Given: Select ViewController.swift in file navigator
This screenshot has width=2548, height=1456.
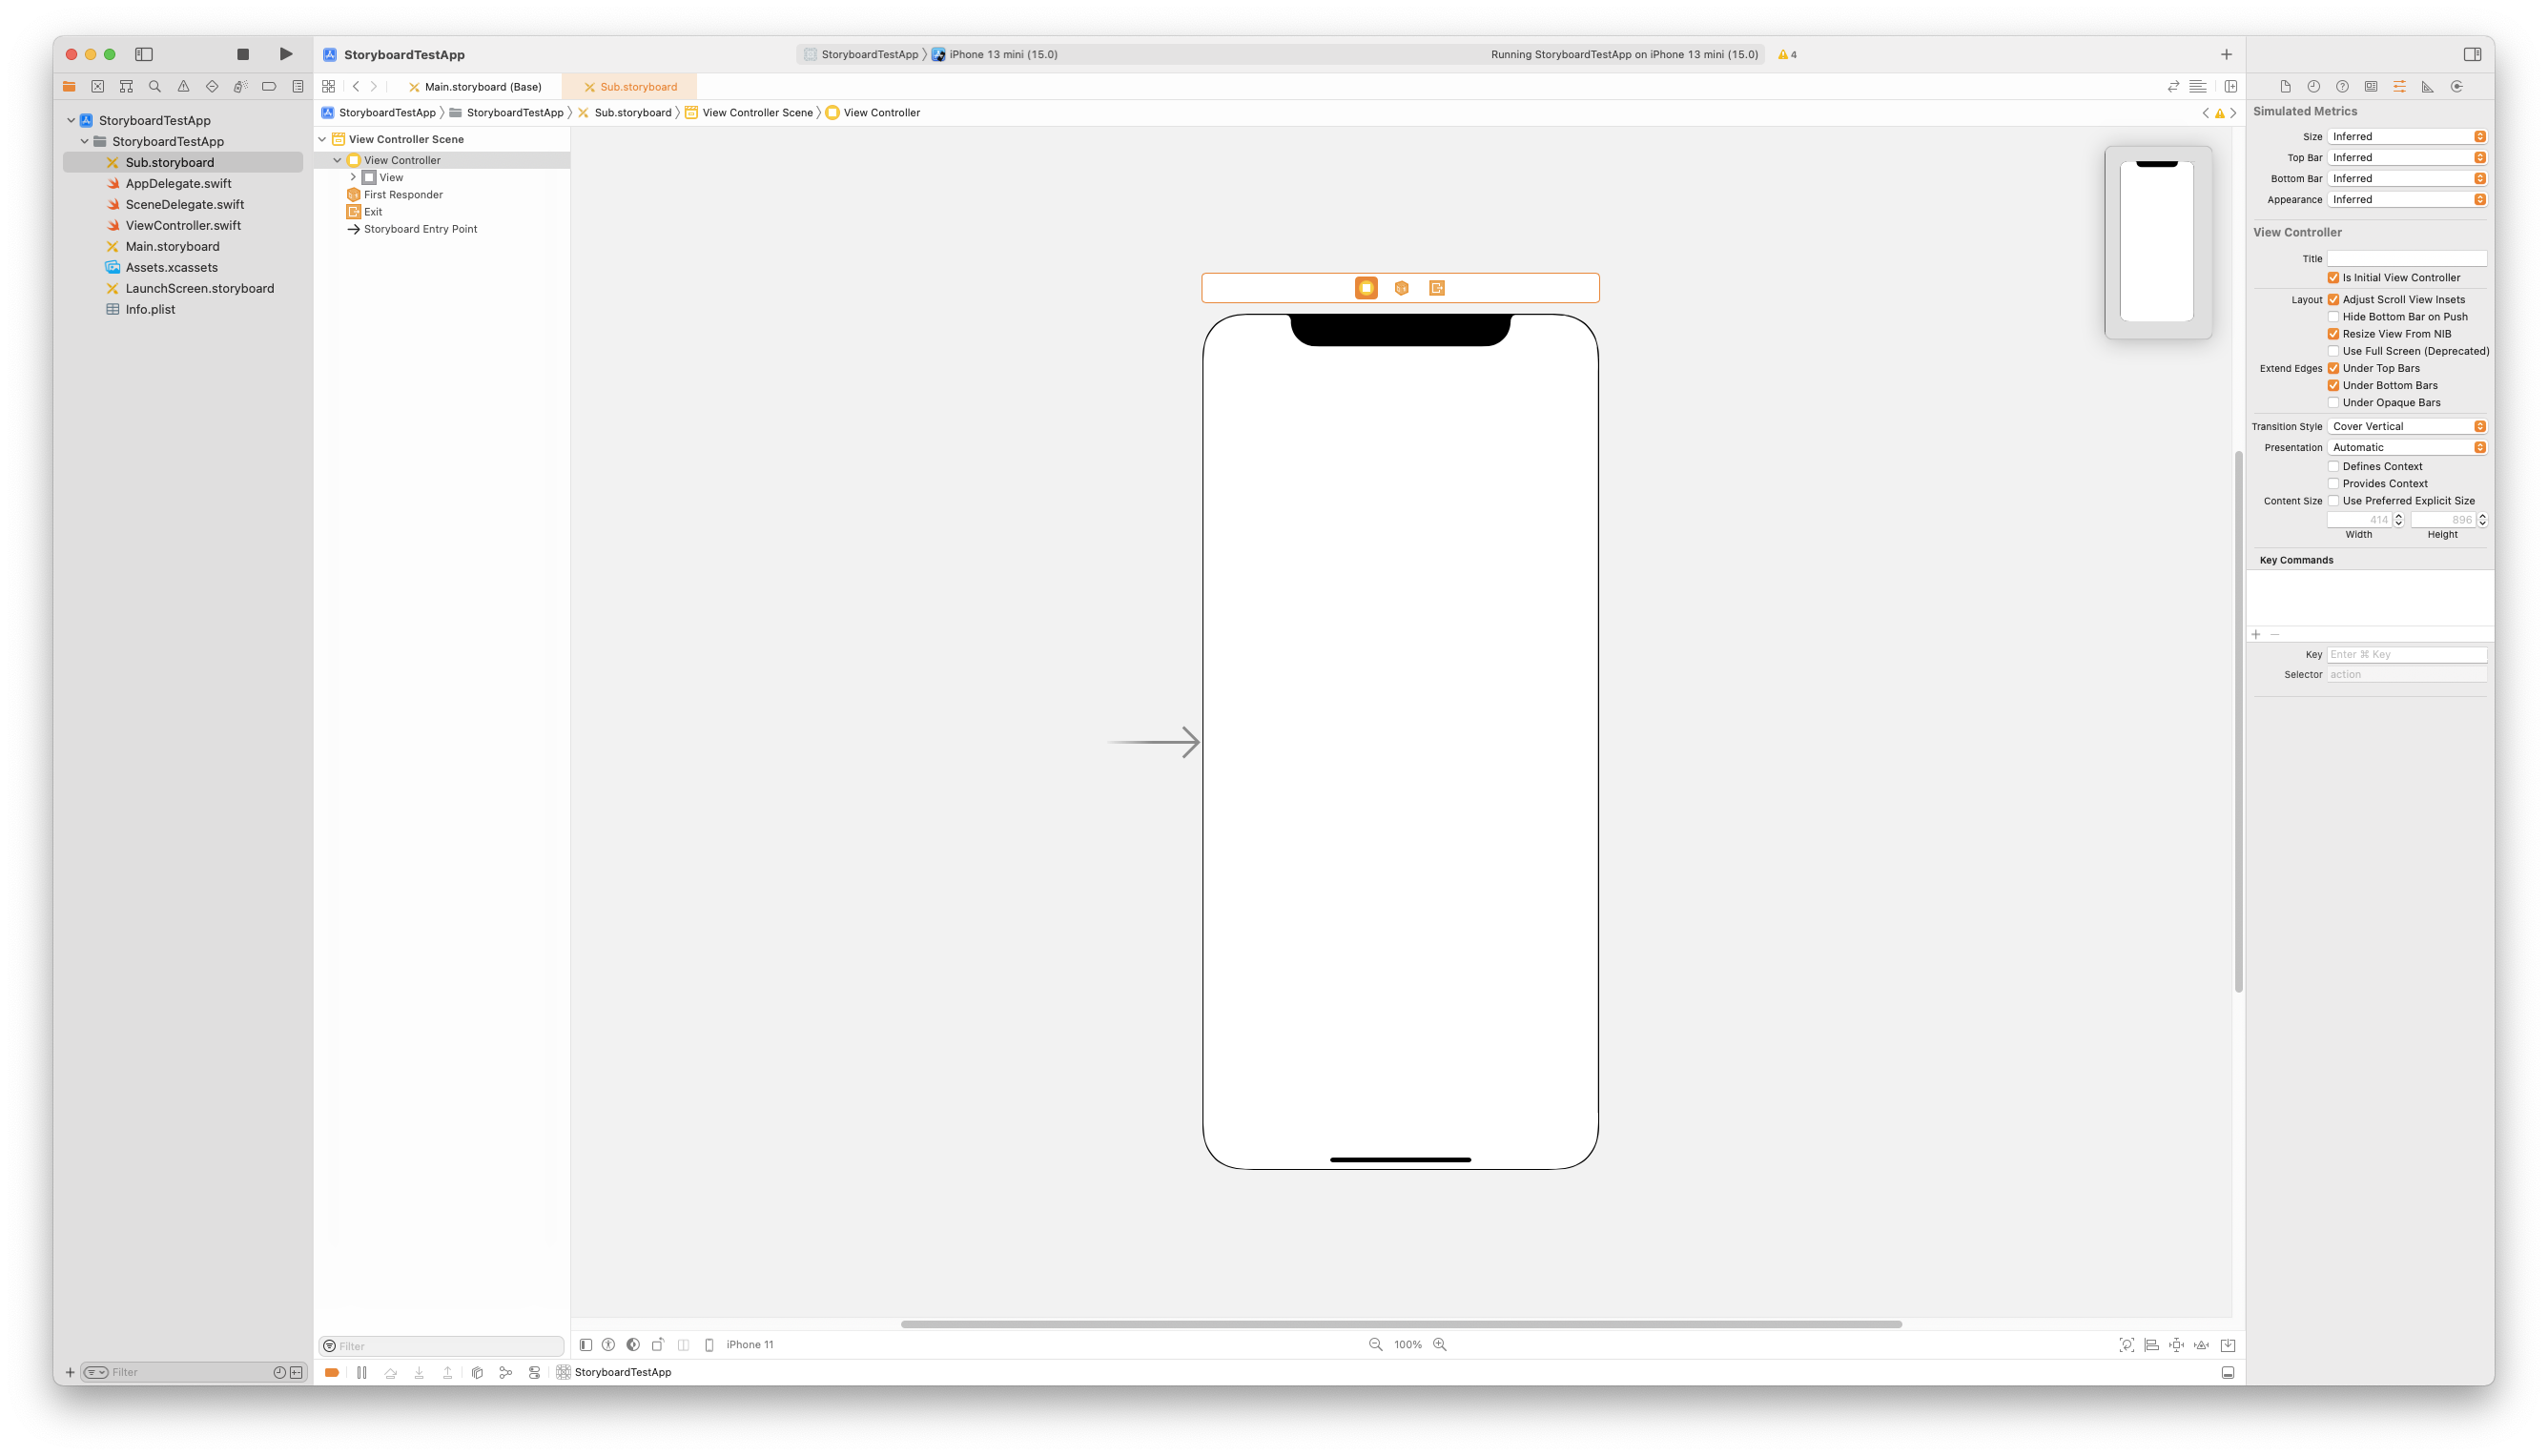Looking at the screenshot, I should point(183,226).
